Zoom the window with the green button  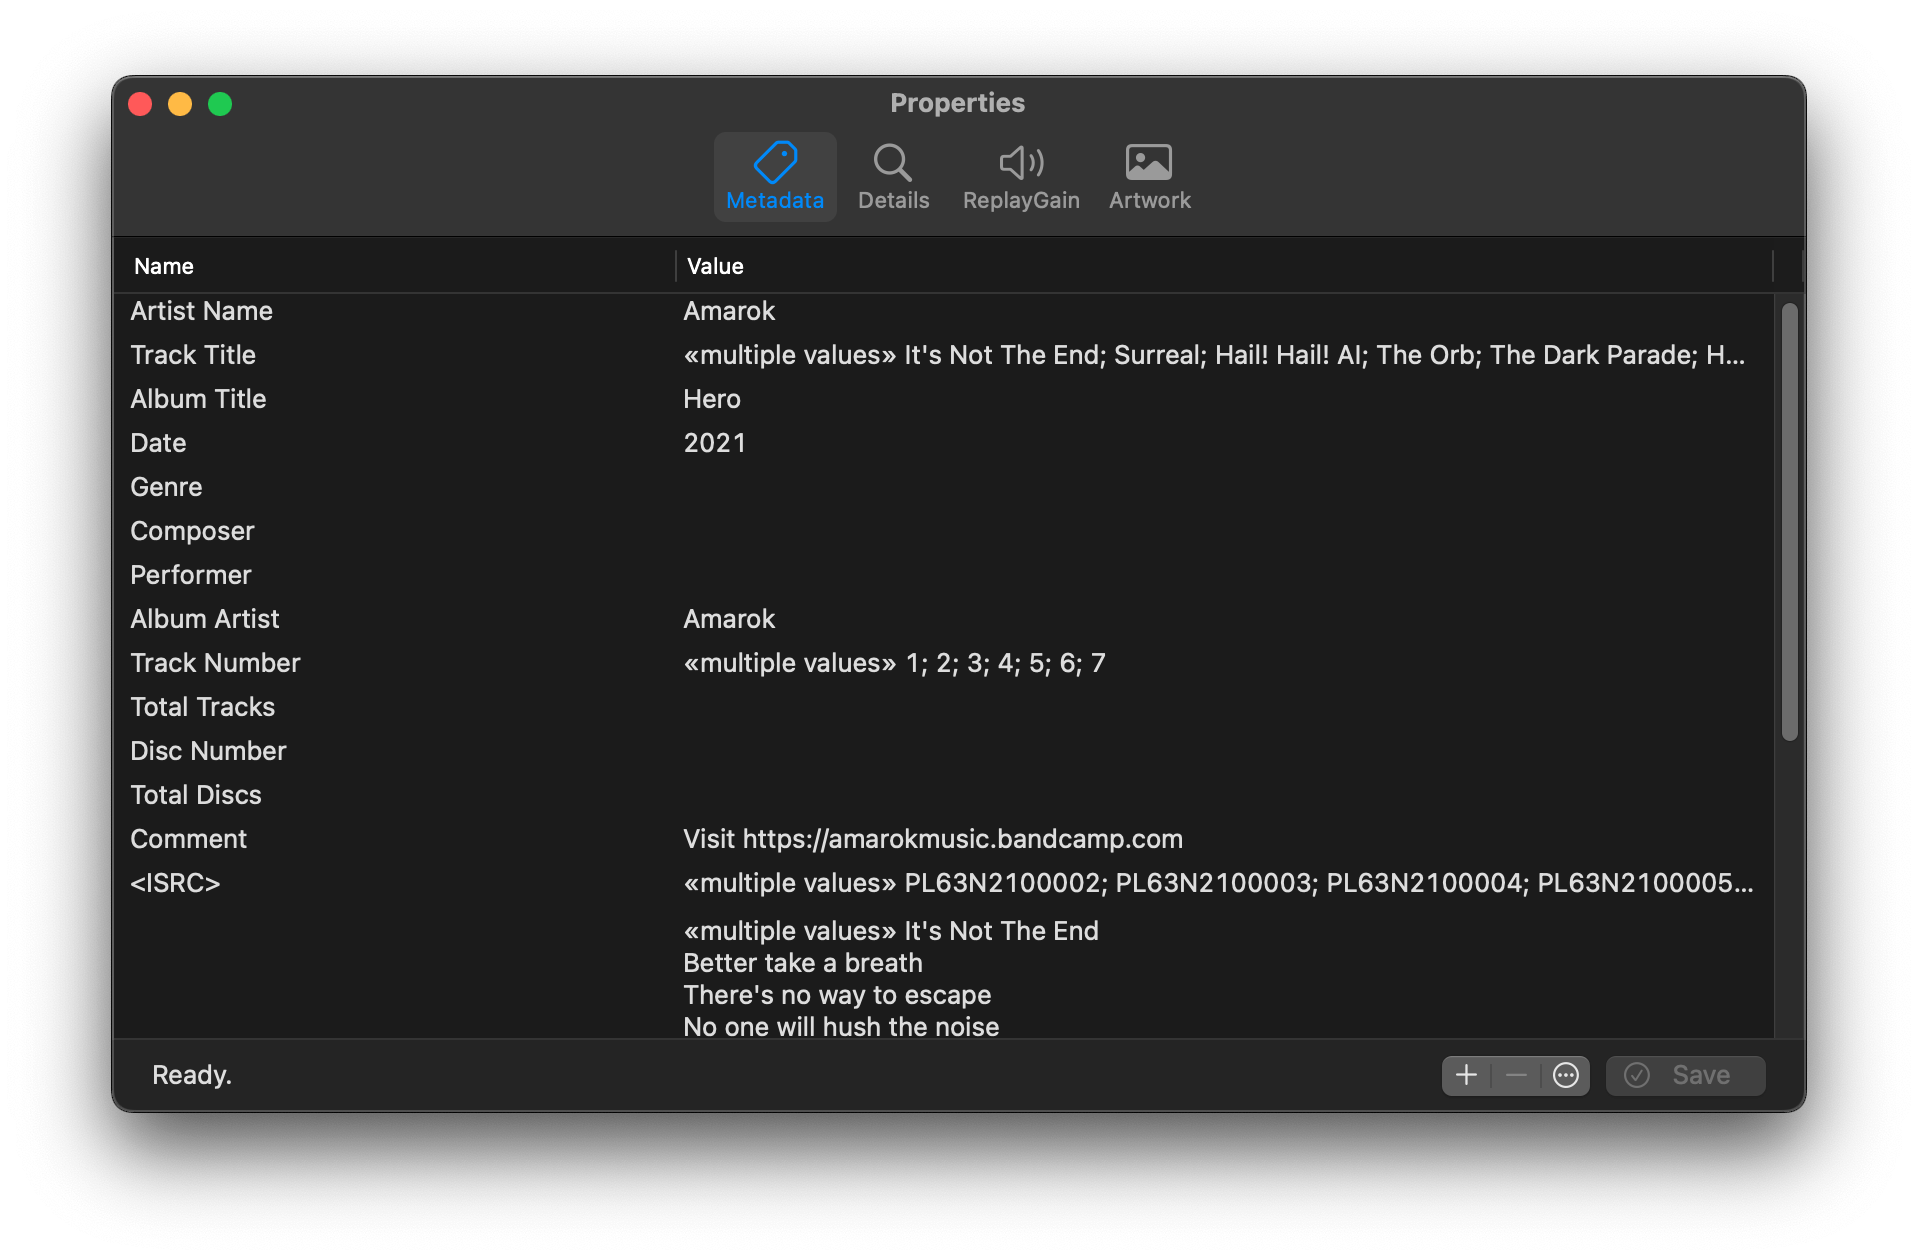click(220, 104)
